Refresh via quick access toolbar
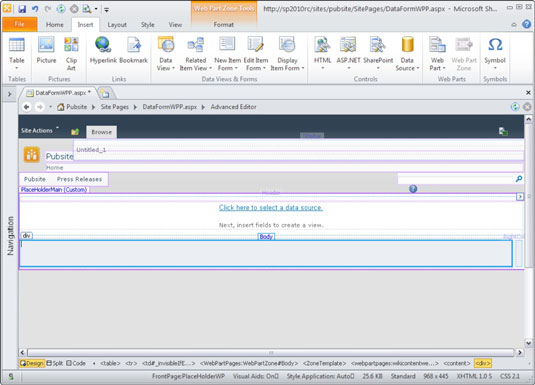 coord(61,9)
